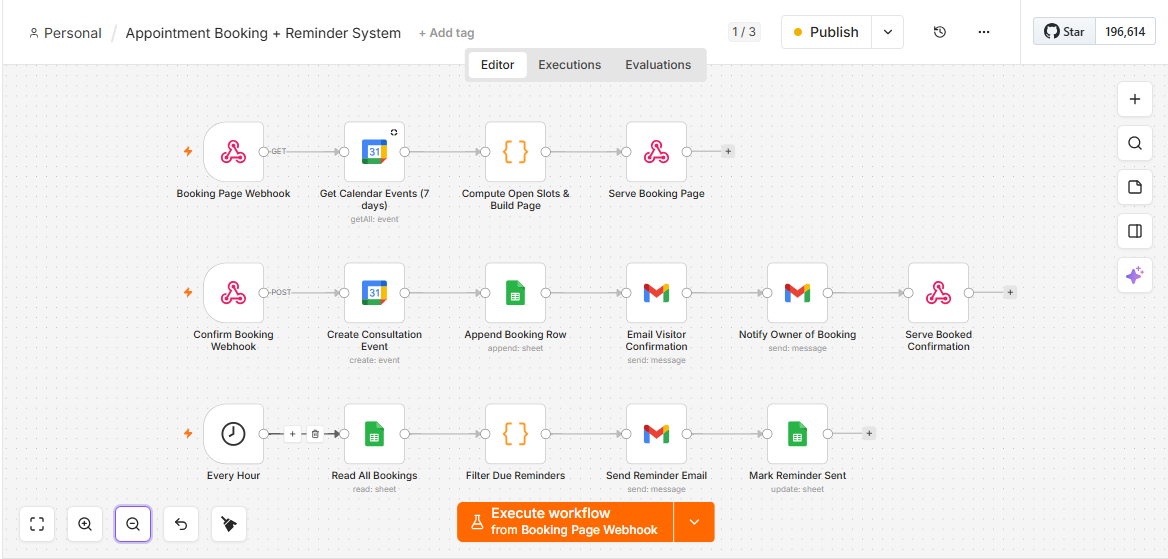Toggle the side panel layout button

pos(1134,231)
